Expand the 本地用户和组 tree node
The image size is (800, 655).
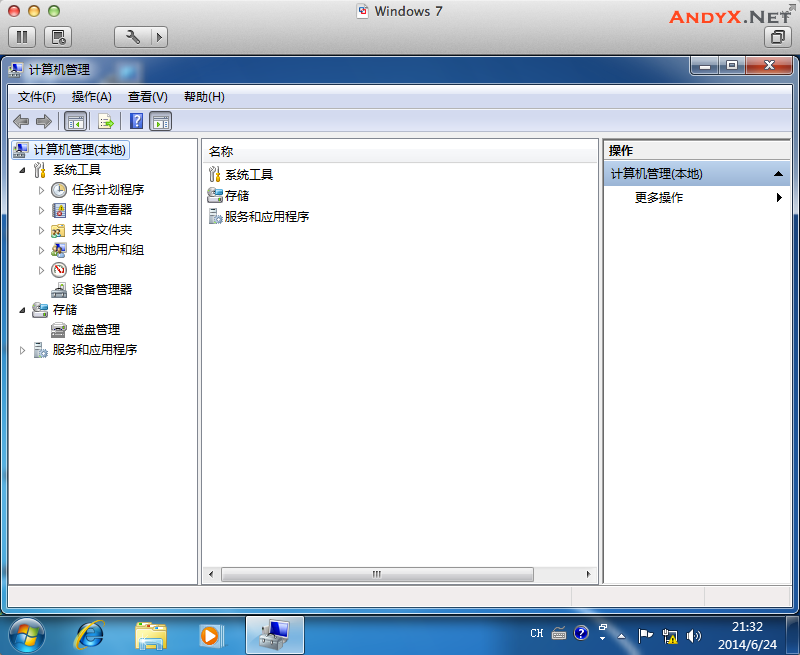point(41,250)
